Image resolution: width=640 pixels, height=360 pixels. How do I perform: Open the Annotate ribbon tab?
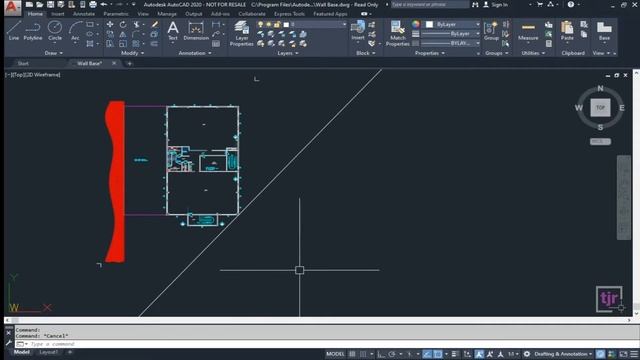pyautogui.click(x=84, y=14)
